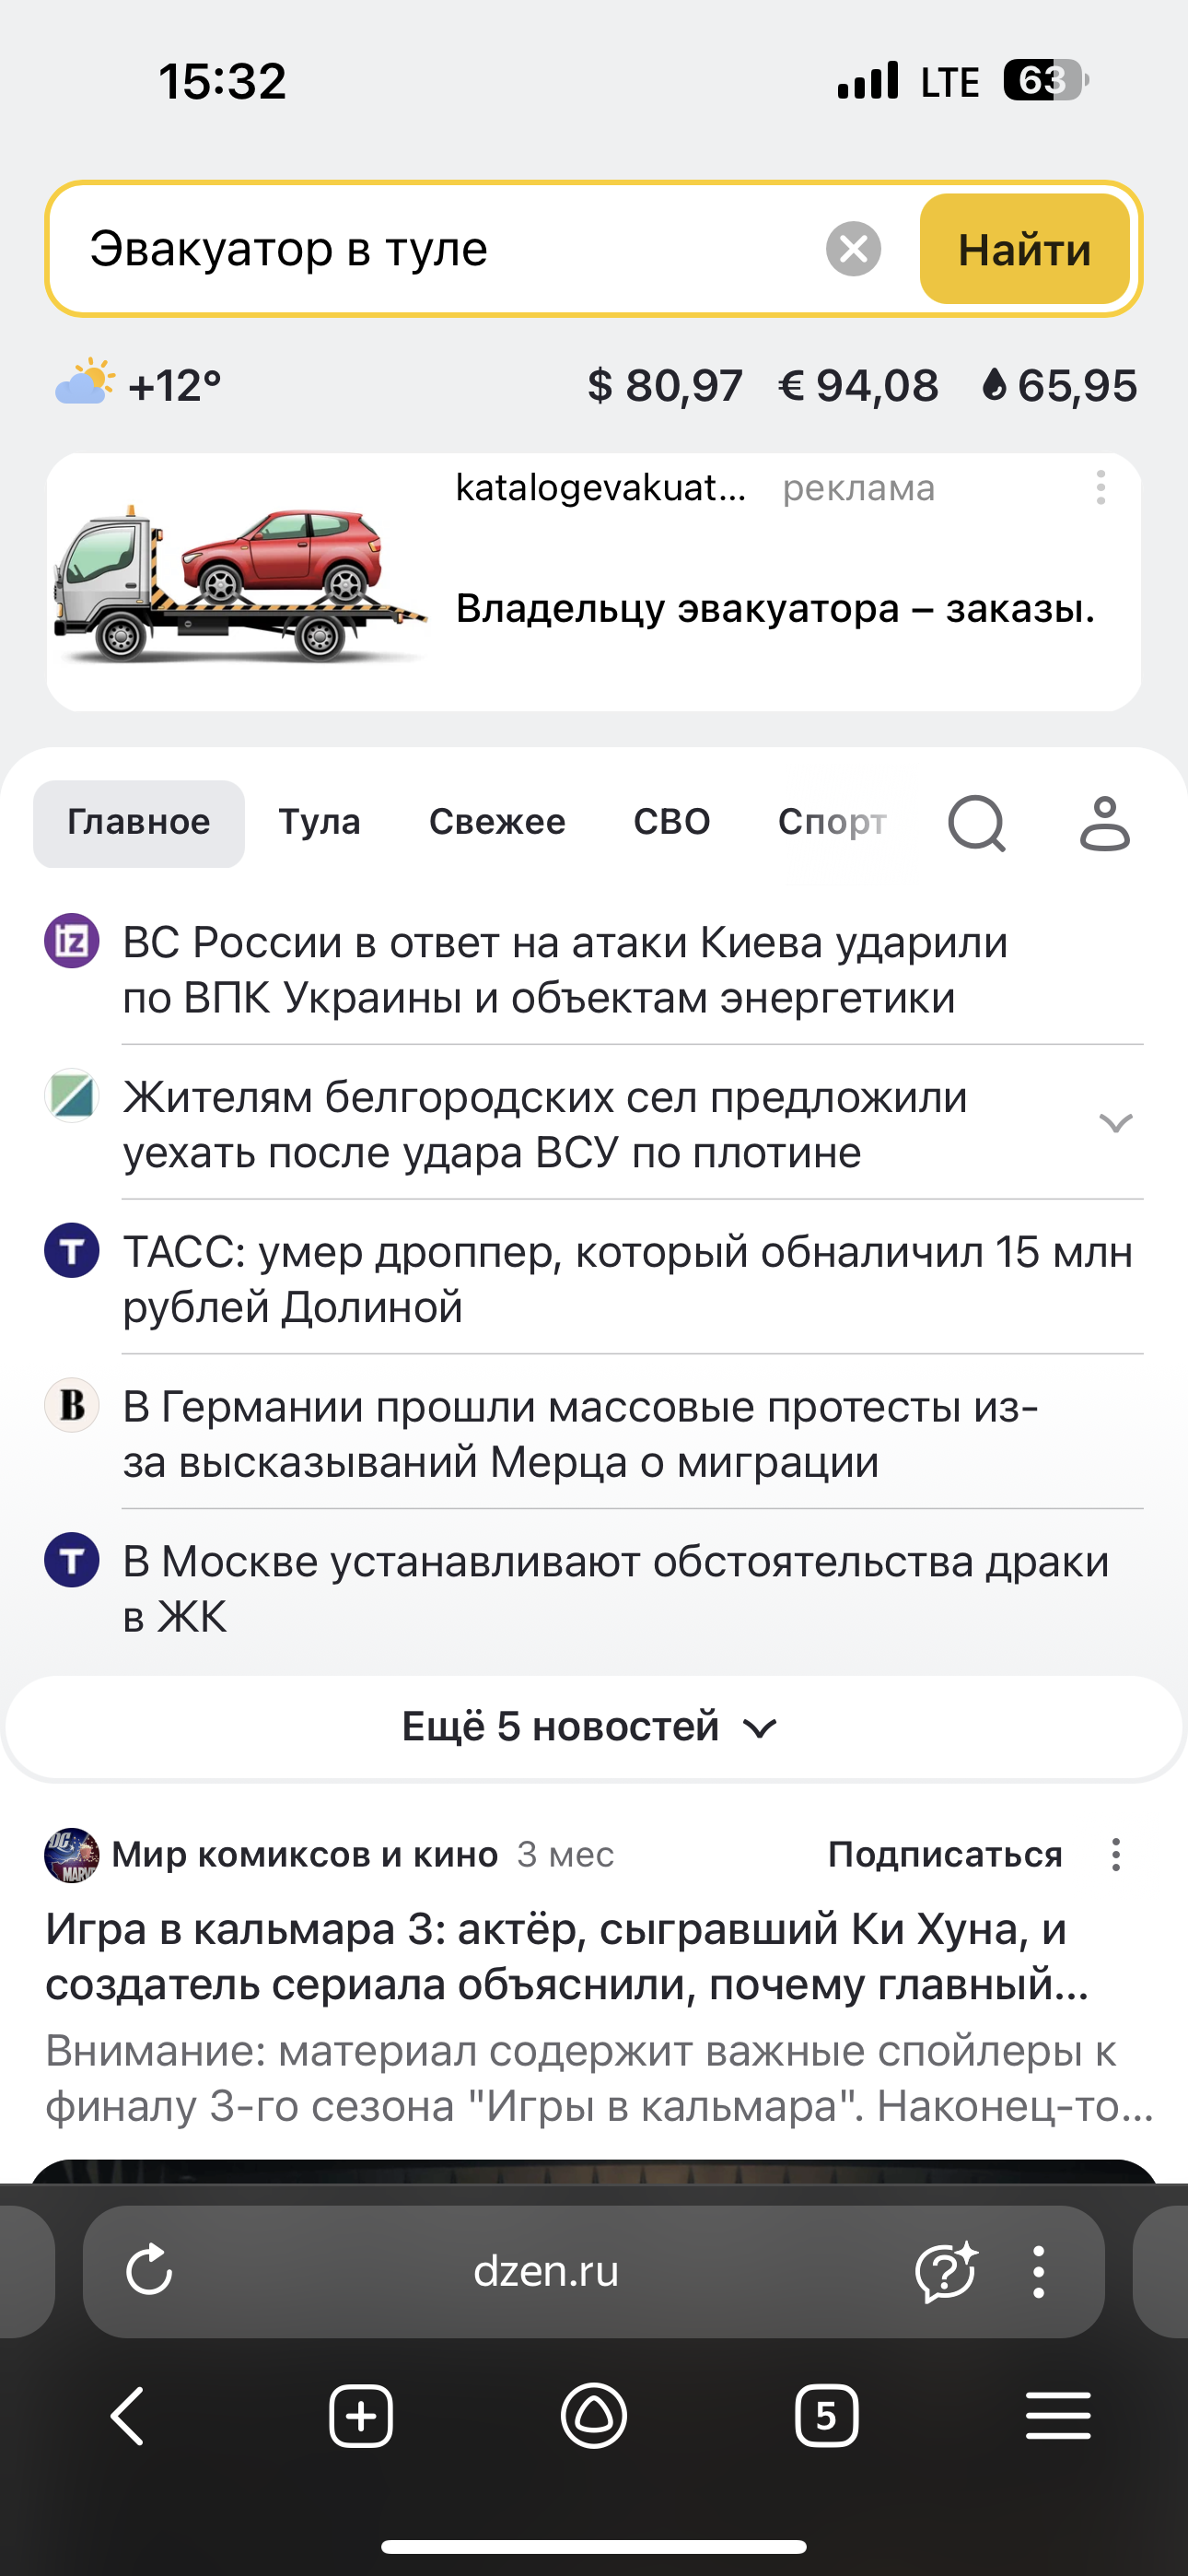The height and width of the screenshot is (2576, 1188).
Task: Expand the Belgorod villages news item chevron
Action: [x=1115, y=1123]
